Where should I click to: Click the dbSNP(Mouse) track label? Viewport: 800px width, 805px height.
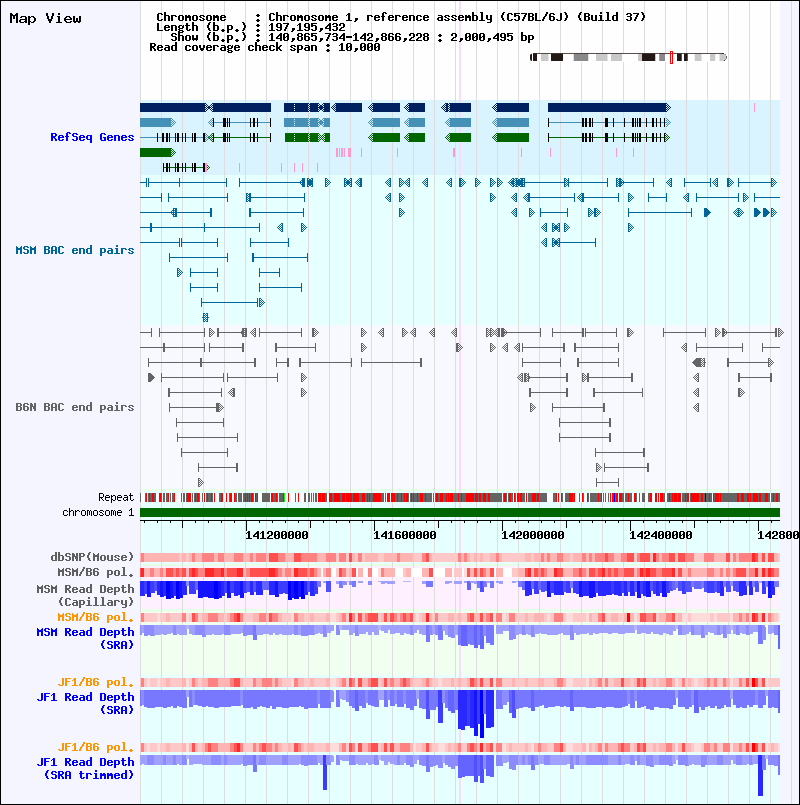click(x=92, y=557)
